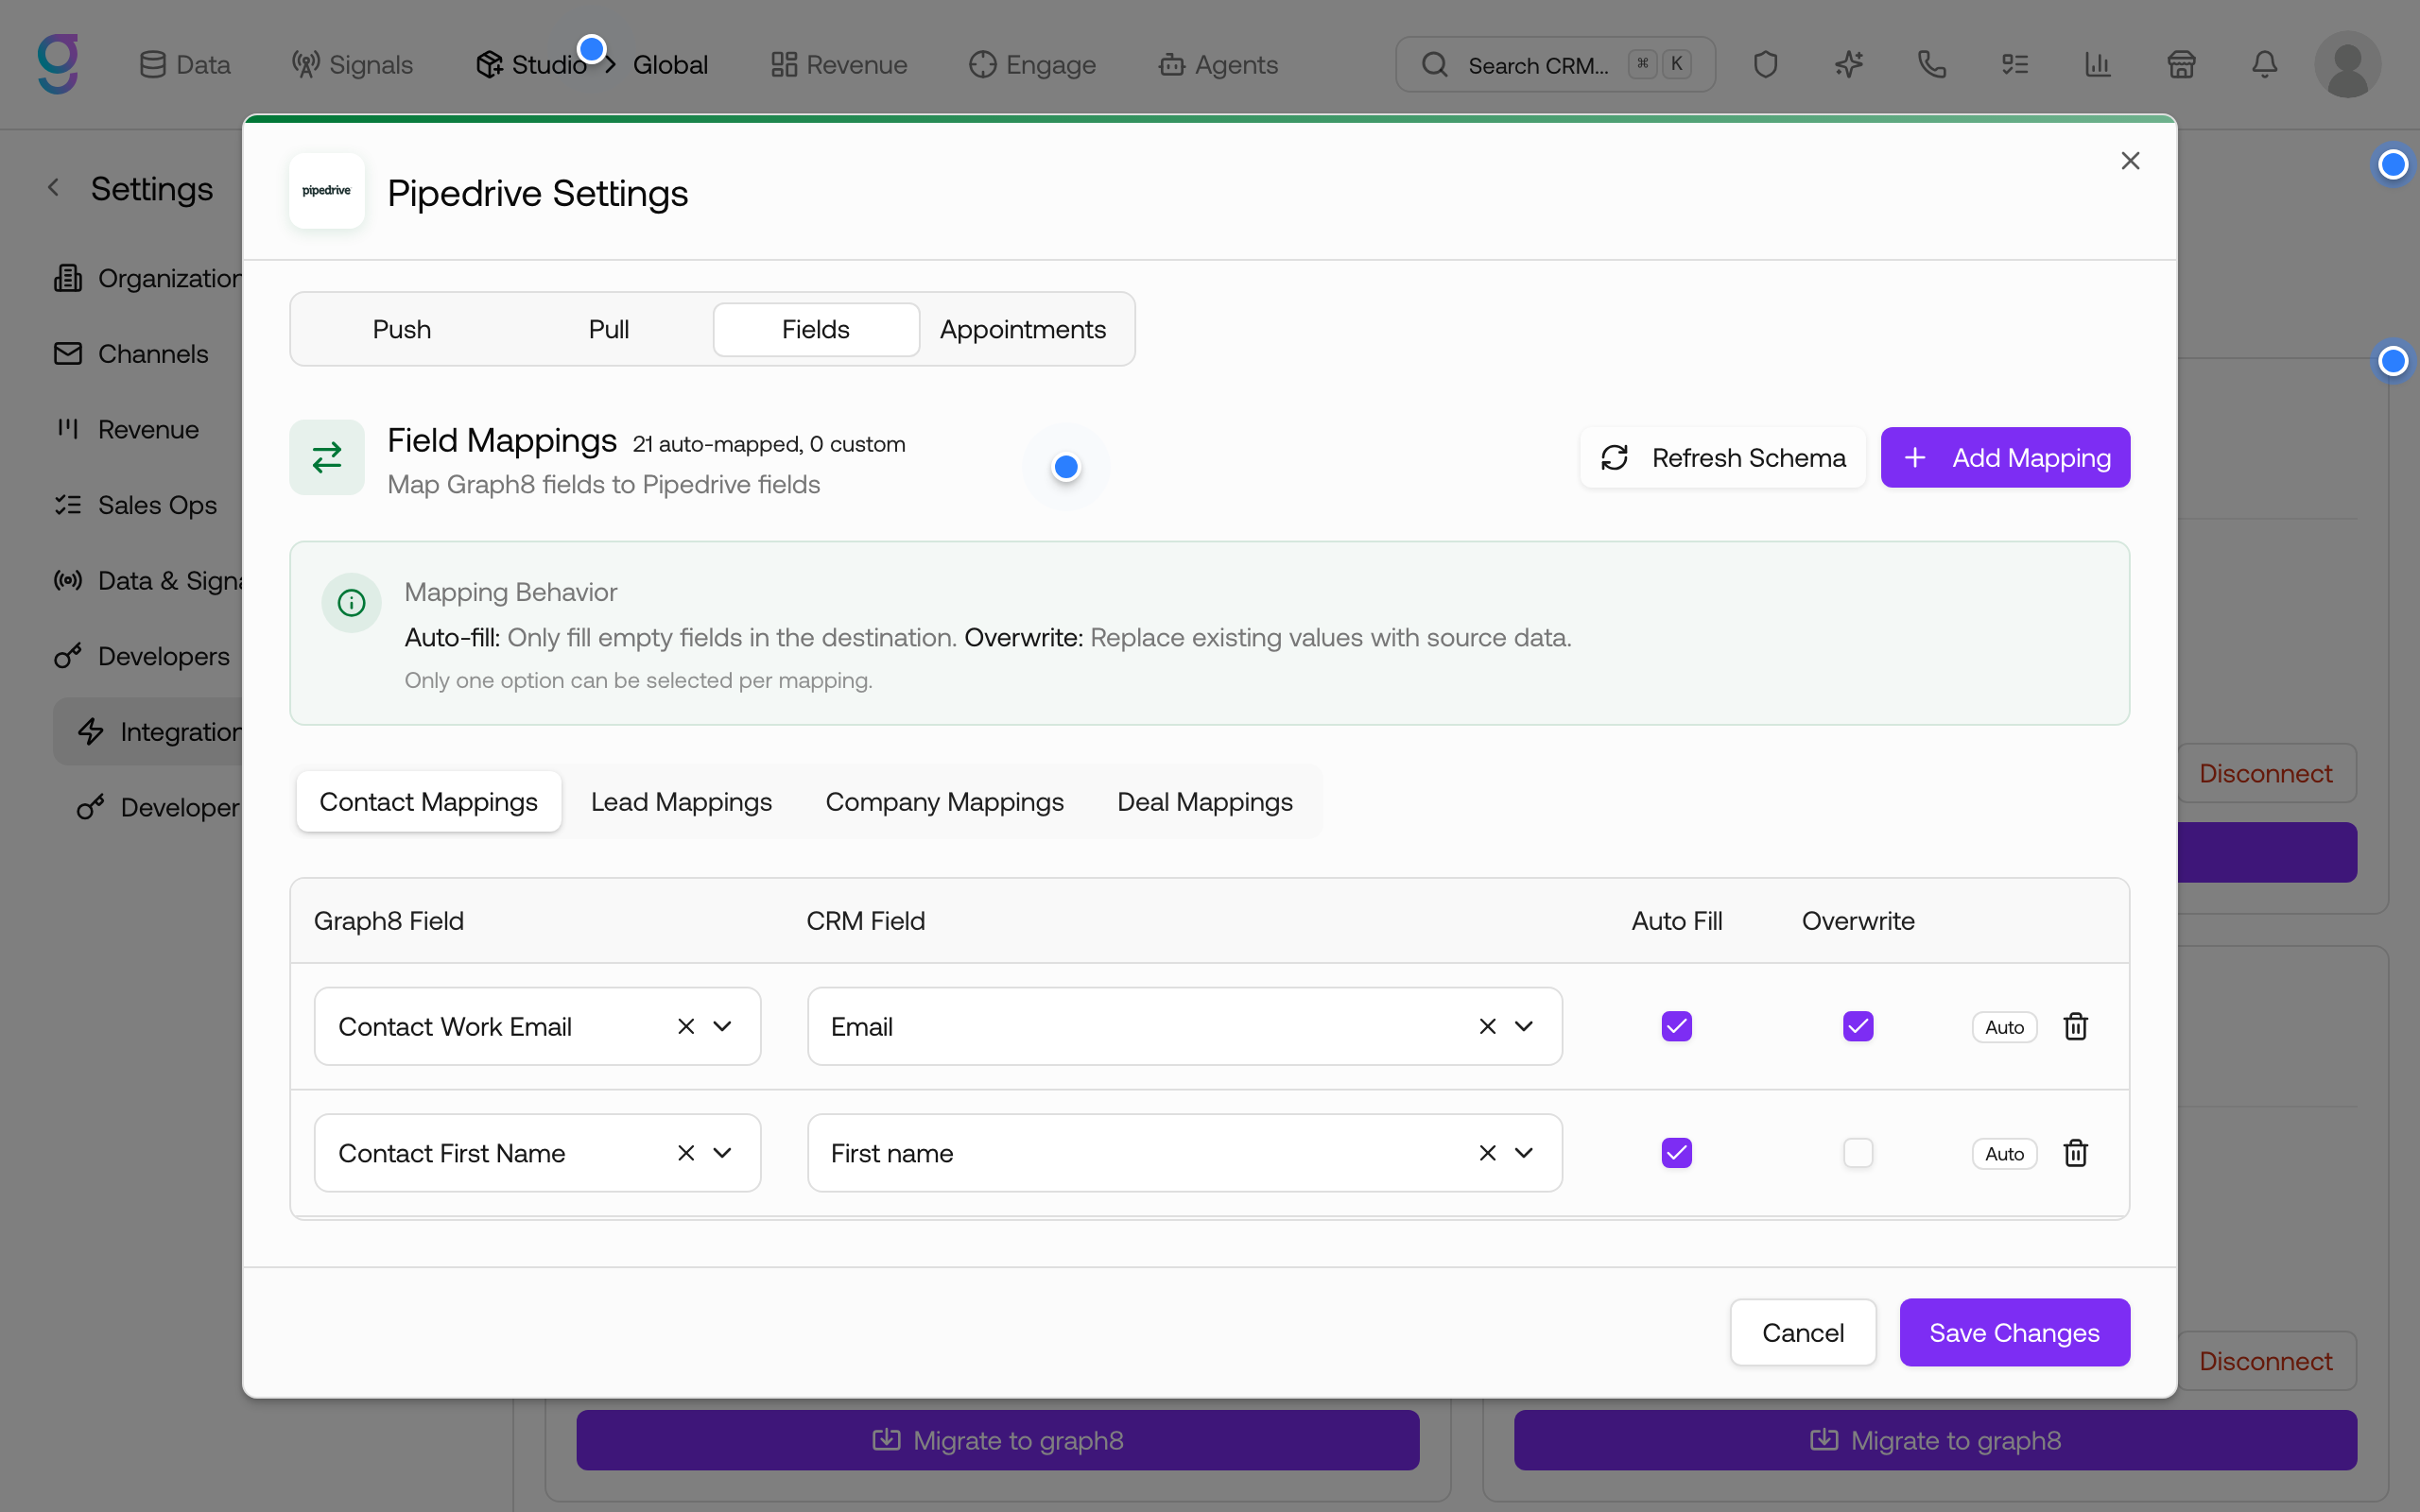Click Refresh Schema button
Viewport: 2420px width, 1512px height.
coord(1723,457)
